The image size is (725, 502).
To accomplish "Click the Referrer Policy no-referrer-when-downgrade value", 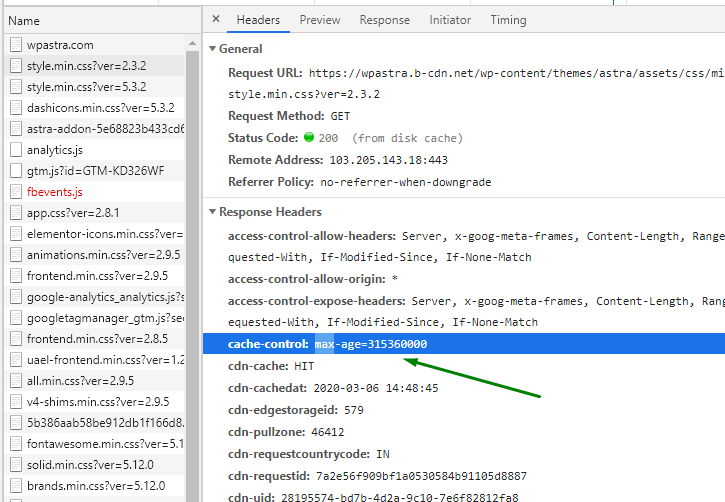I will 406,182.
